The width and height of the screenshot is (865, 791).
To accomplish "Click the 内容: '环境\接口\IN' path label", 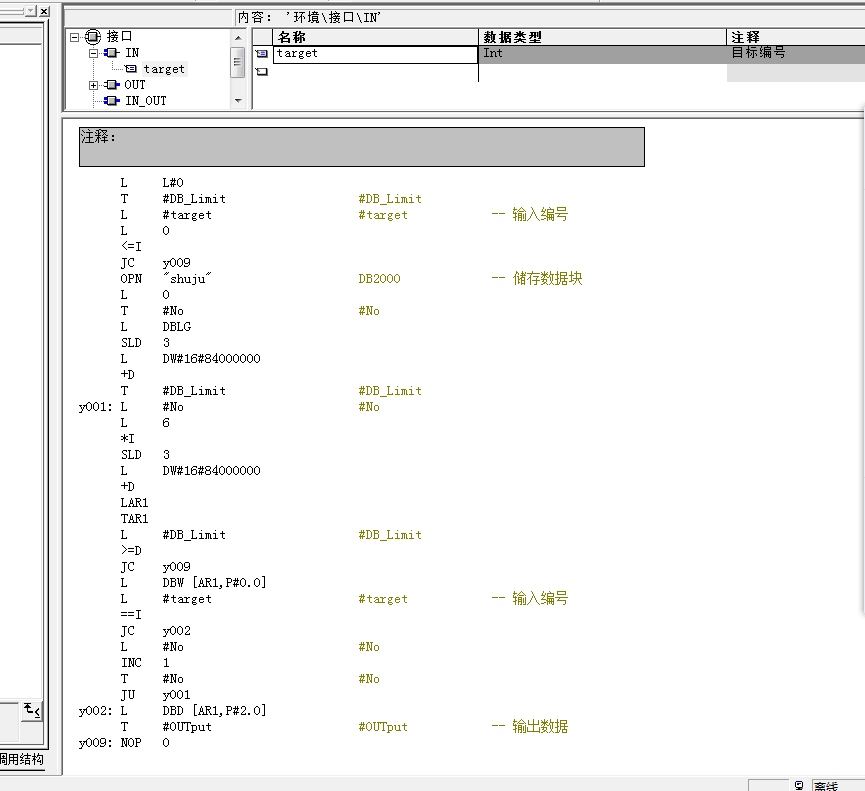I will point(309,18).
